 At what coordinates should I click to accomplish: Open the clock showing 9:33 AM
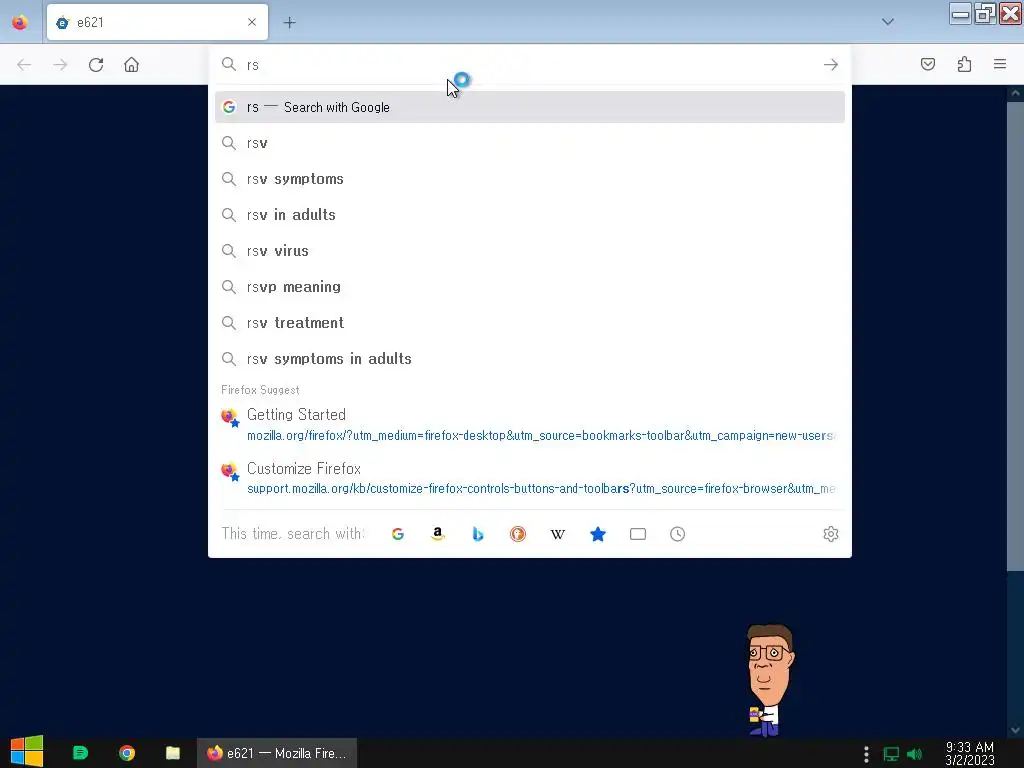pos(970,753)
